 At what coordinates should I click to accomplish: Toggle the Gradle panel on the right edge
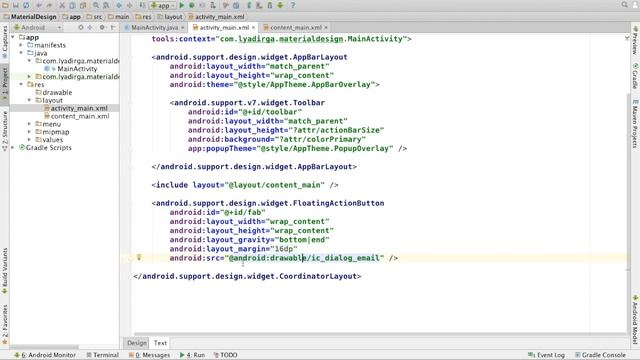[635, 76]
